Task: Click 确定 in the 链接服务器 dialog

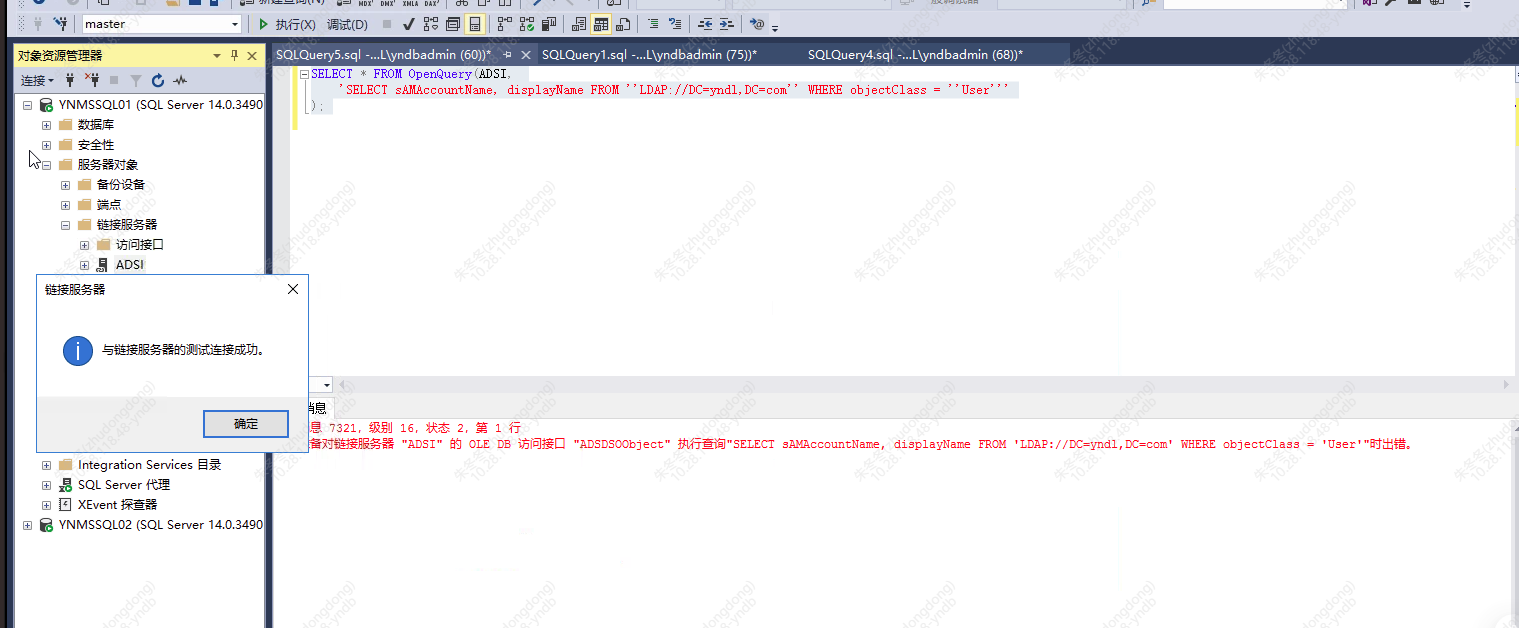Action: [x=246, y=424]
